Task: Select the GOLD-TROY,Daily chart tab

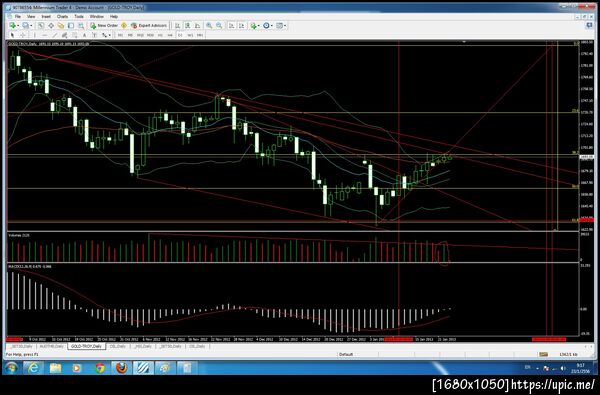Action: coord(86,346)
